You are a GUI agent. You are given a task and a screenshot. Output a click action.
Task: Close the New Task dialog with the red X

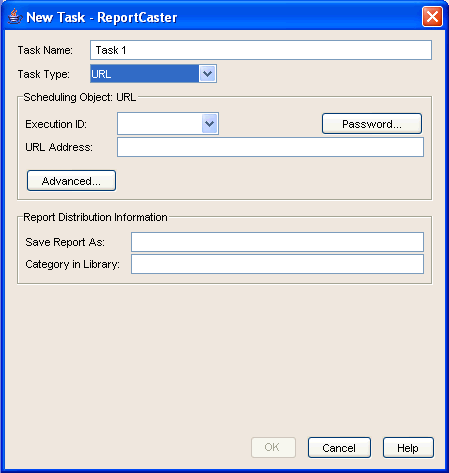[432, 16]
